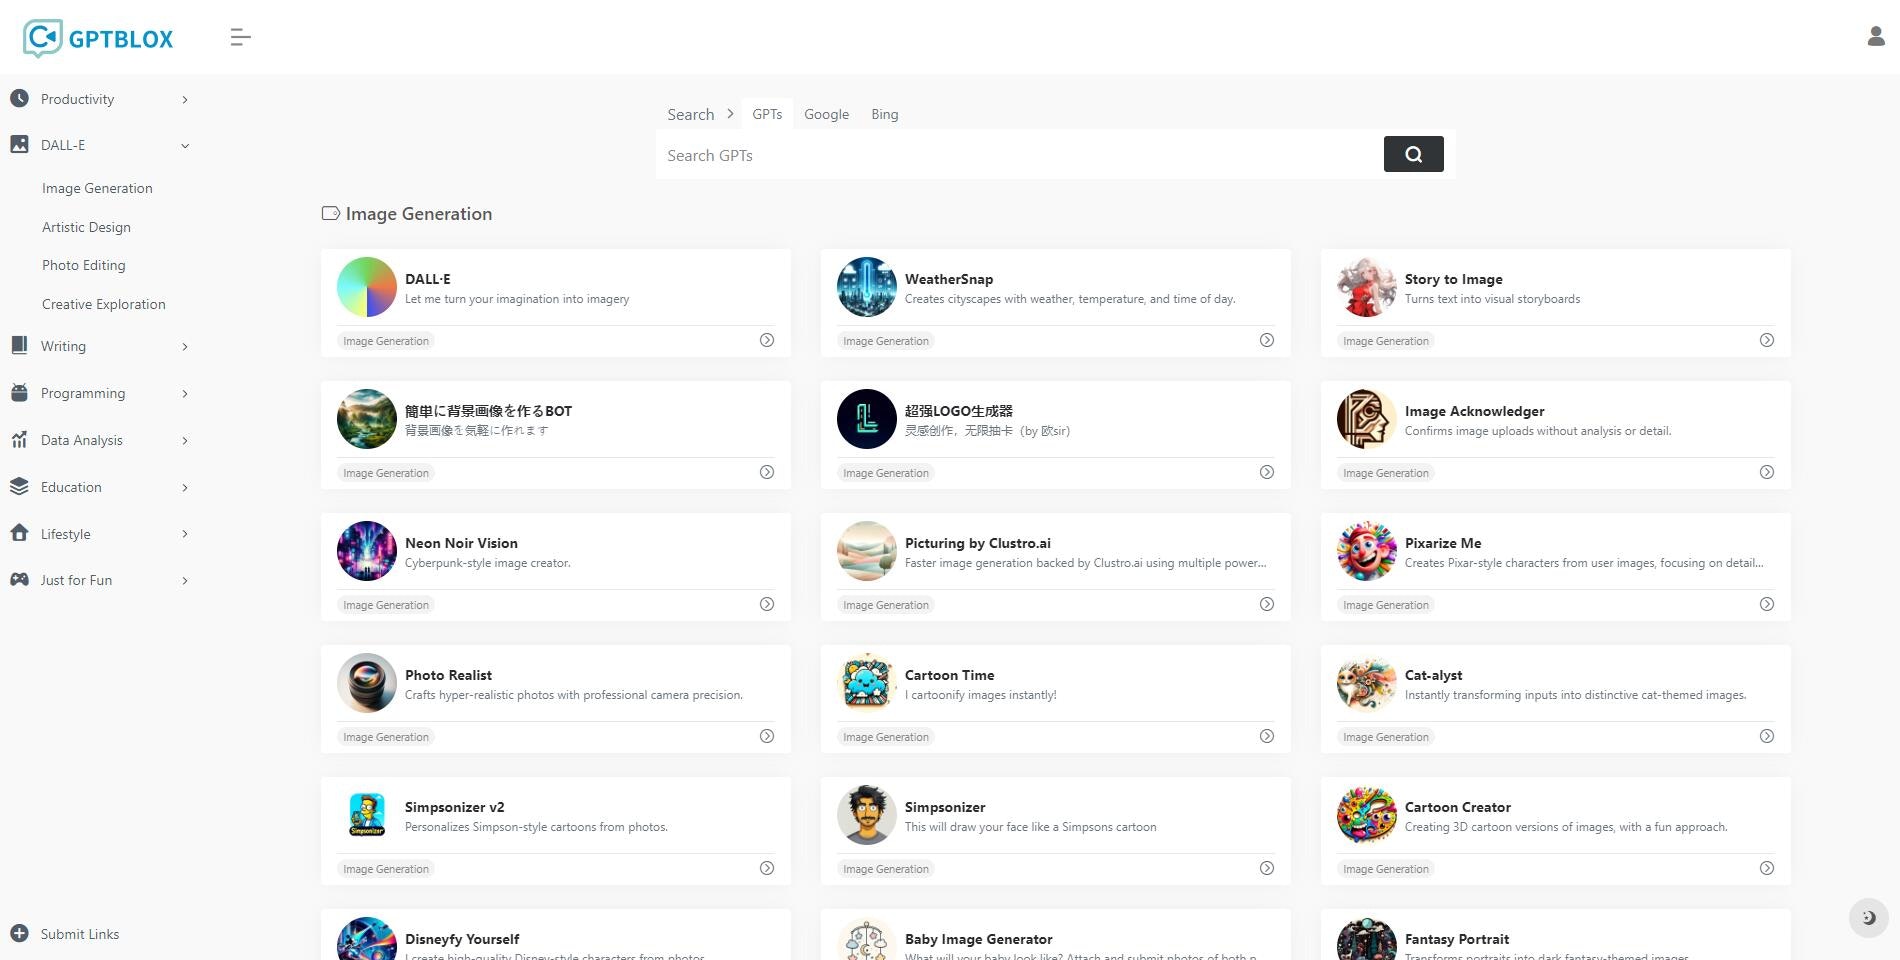The height and width of the screenshot is (960, 1900).
Task: Click the Image Generation section heading
Action: (x=418, y=213)
